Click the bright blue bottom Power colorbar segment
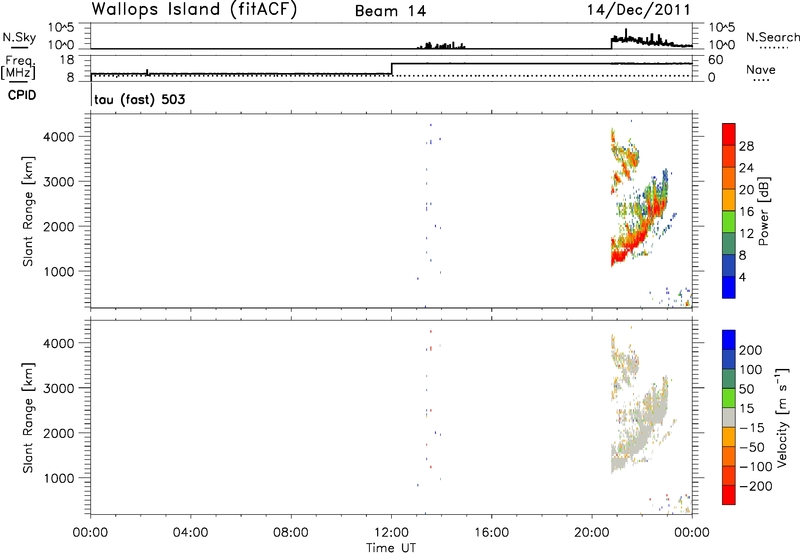 [x=729, y=287]
